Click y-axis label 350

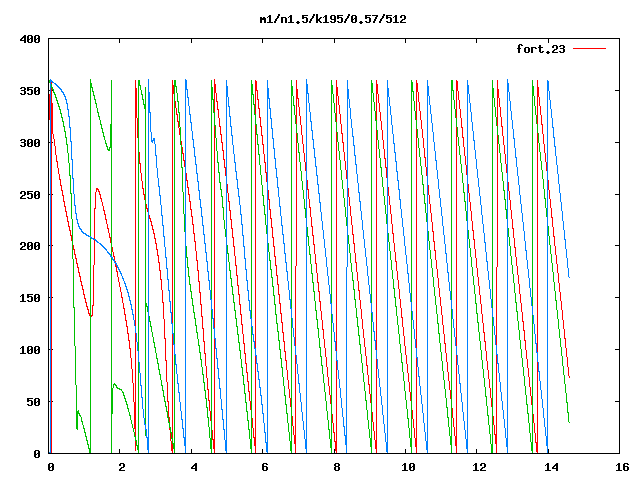pos(30,91)
